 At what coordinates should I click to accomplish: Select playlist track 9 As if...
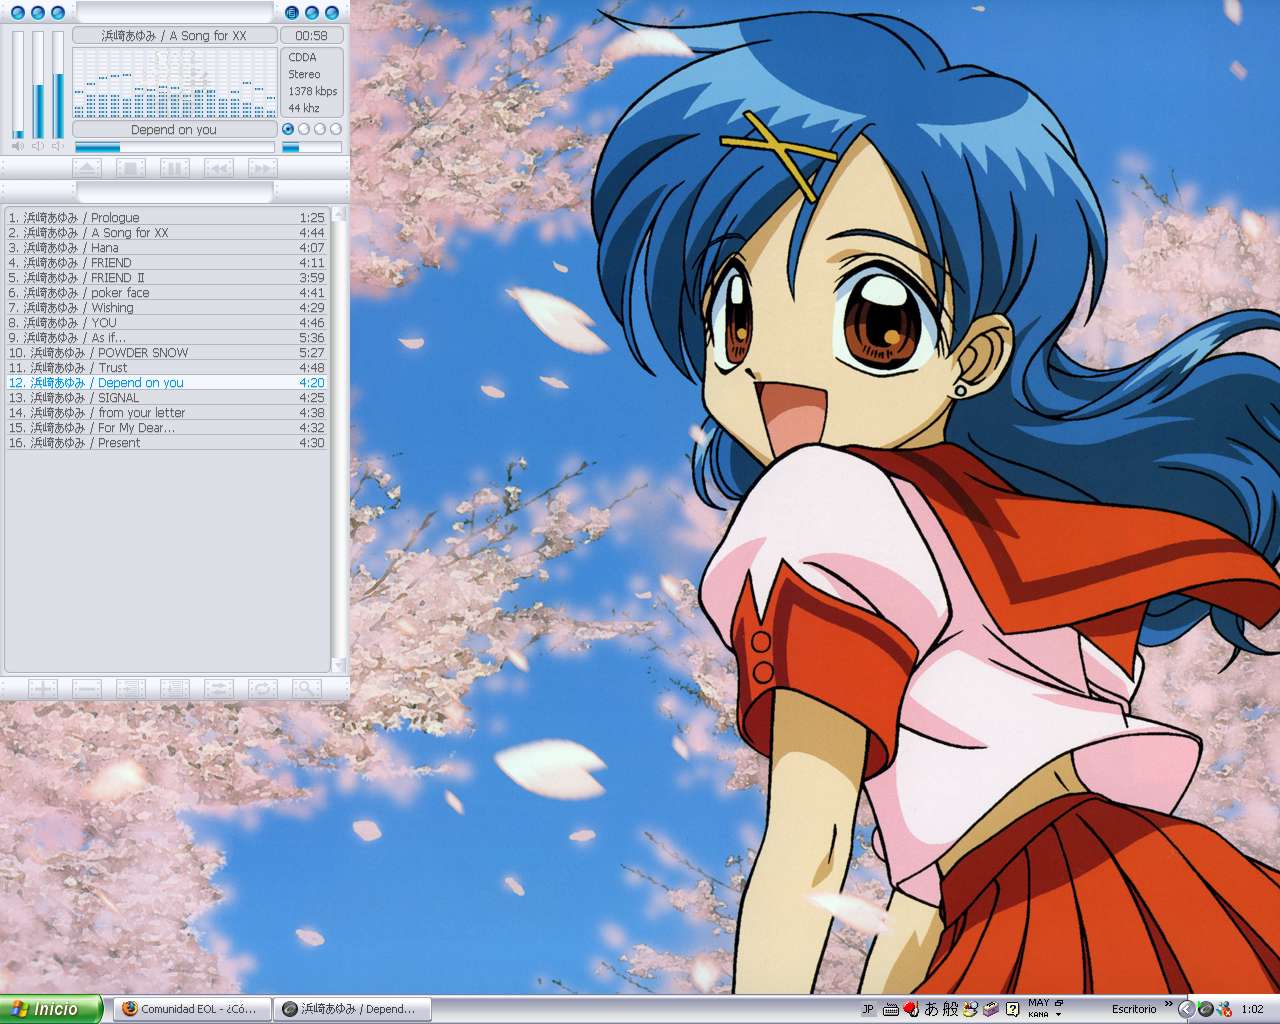[x=167, y=337]
